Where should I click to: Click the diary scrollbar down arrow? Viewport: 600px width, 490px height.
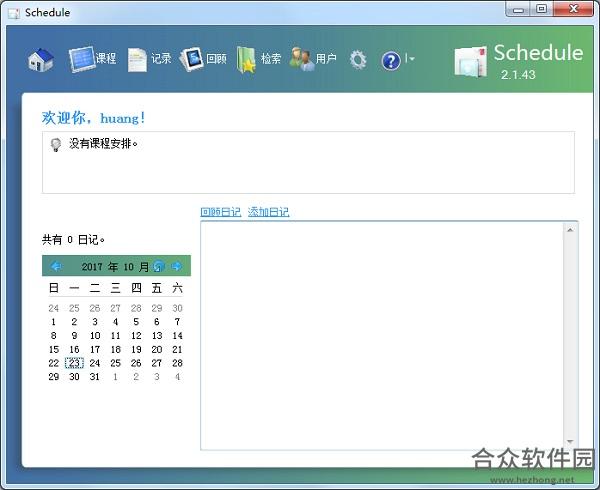570,442
